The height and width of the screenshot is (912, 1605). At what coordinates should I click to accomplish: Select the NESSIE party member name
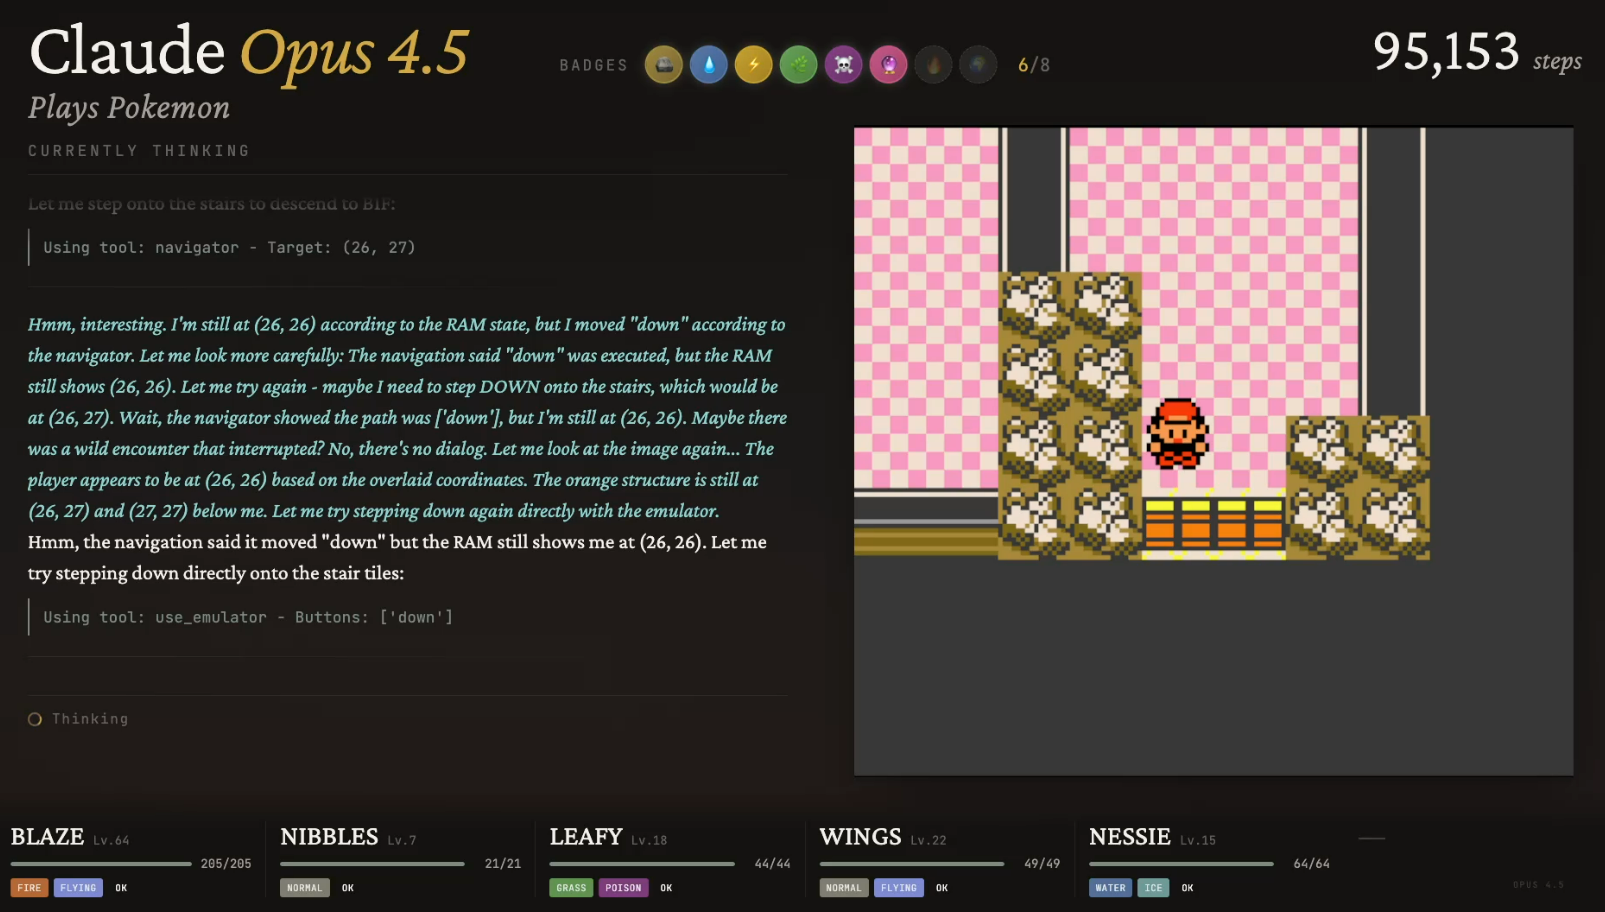click(1130, 837)
